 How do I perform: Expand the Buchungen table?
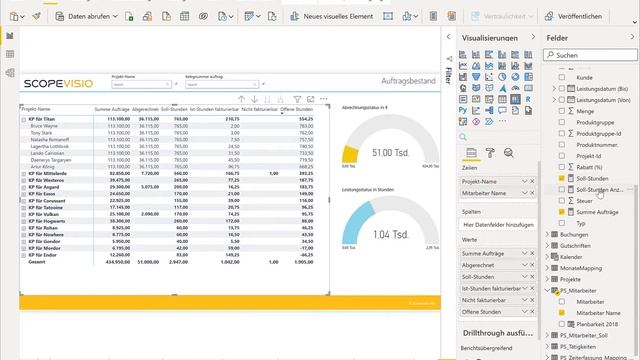[547, 234]
